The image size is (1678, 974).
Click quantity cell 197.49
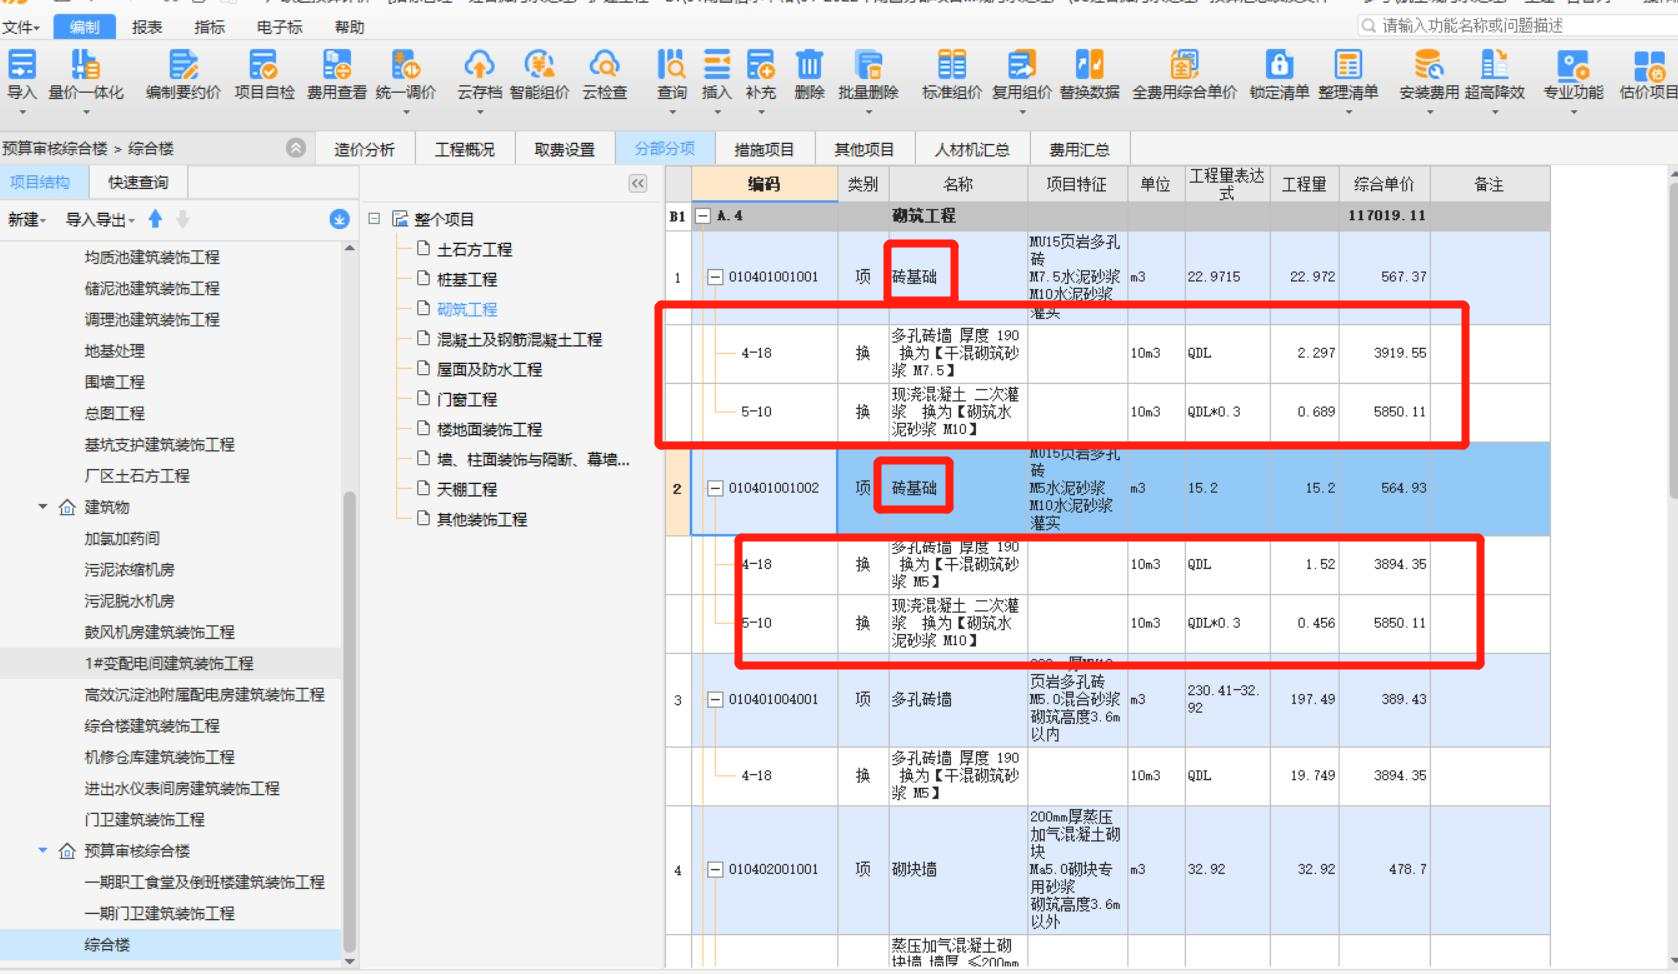tap(1304, 699)
